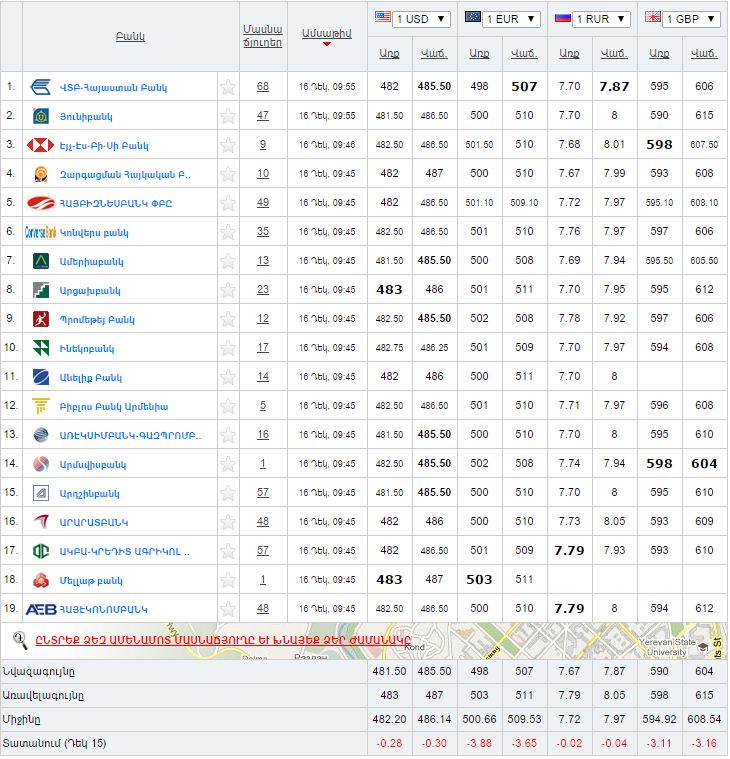Click the AEB logo in the last row
This screenshot has width=730, height=759.
click(x=41, y=609)
